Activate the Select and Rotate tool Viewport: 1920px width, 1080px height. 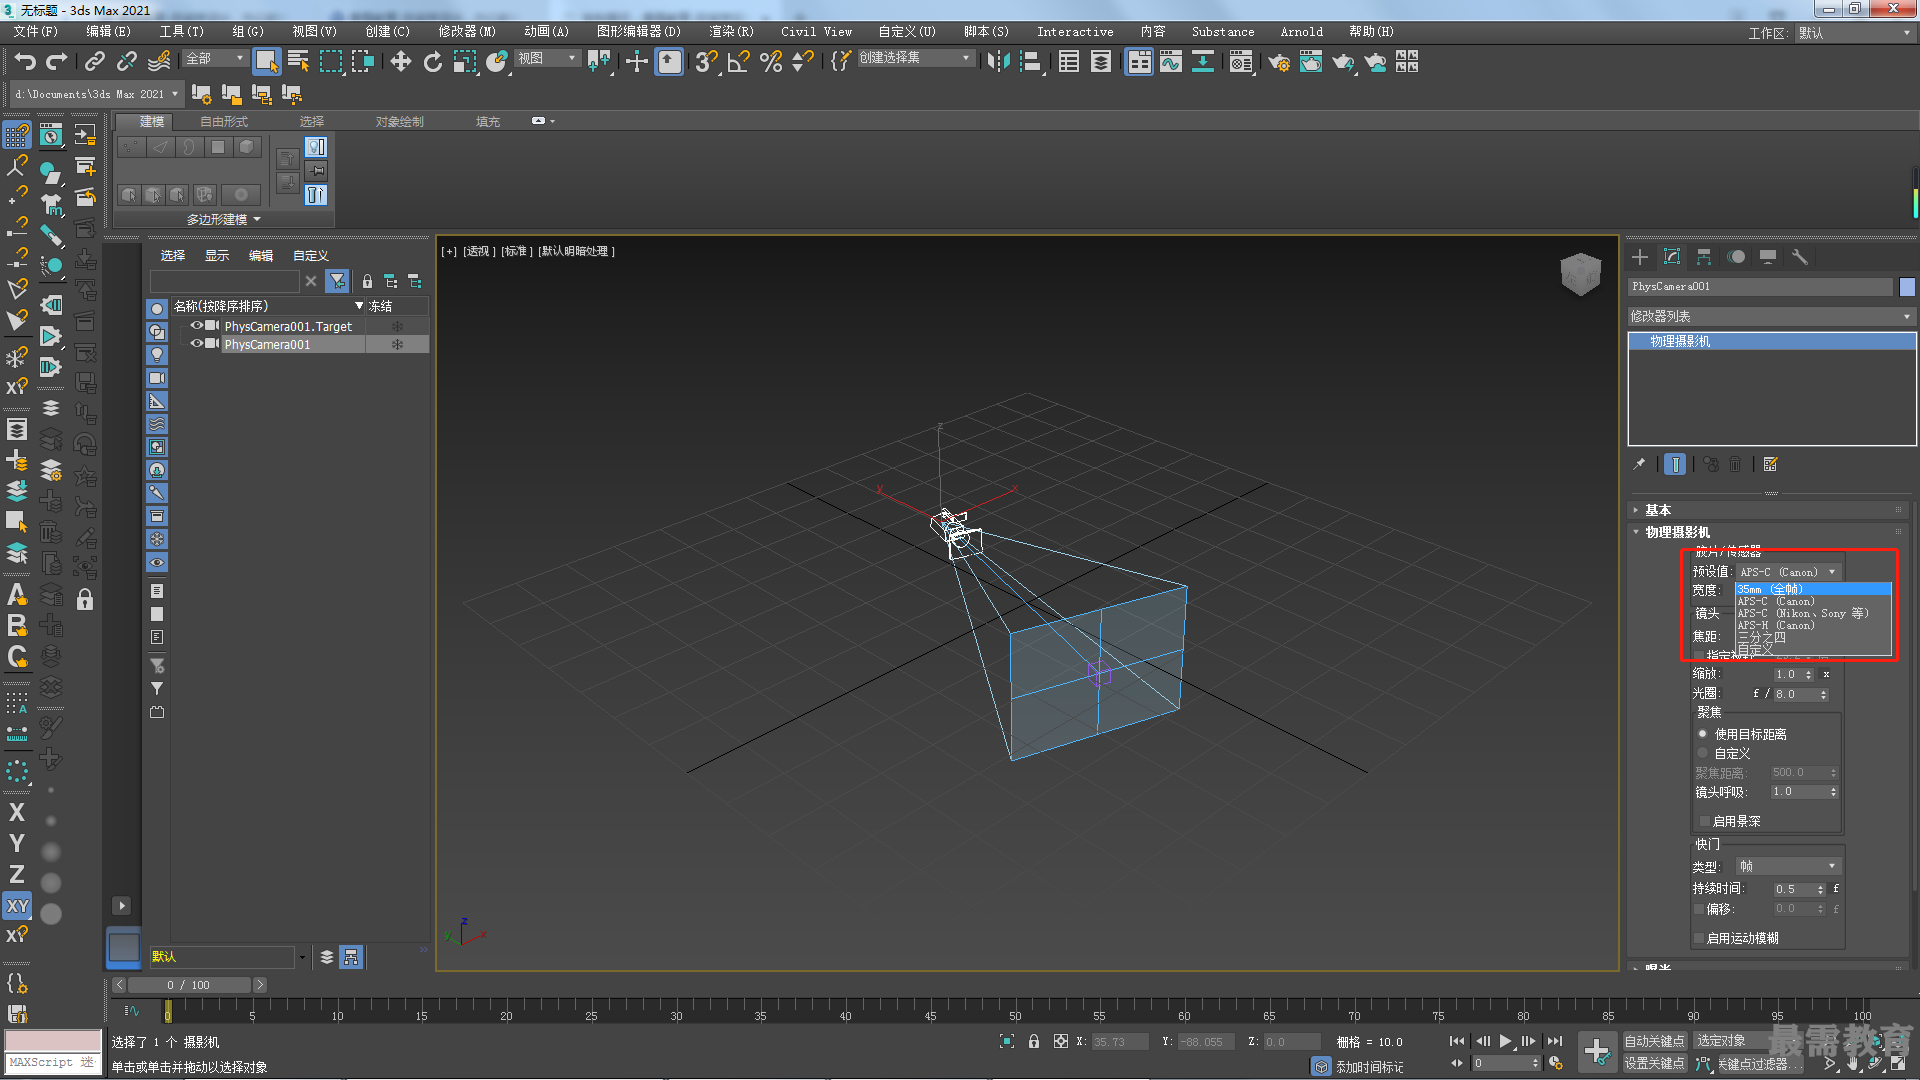(x=433, y=62)
